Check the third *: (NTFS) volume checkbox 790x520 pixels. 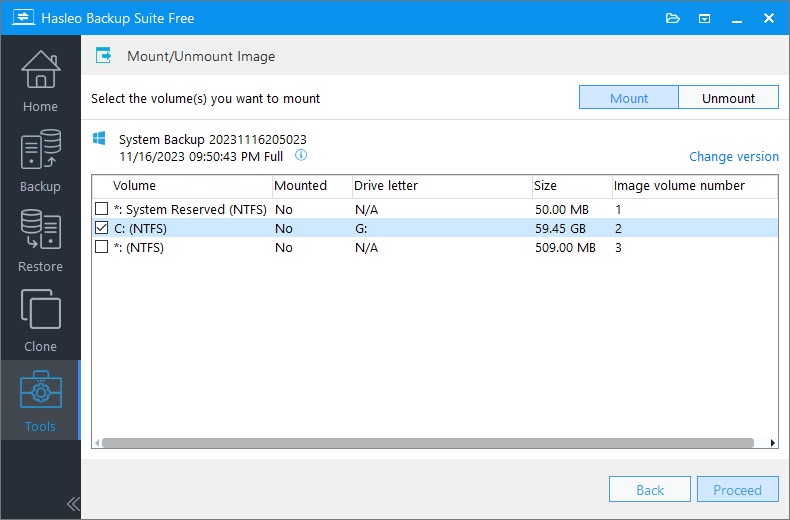[x=101, y=247]
